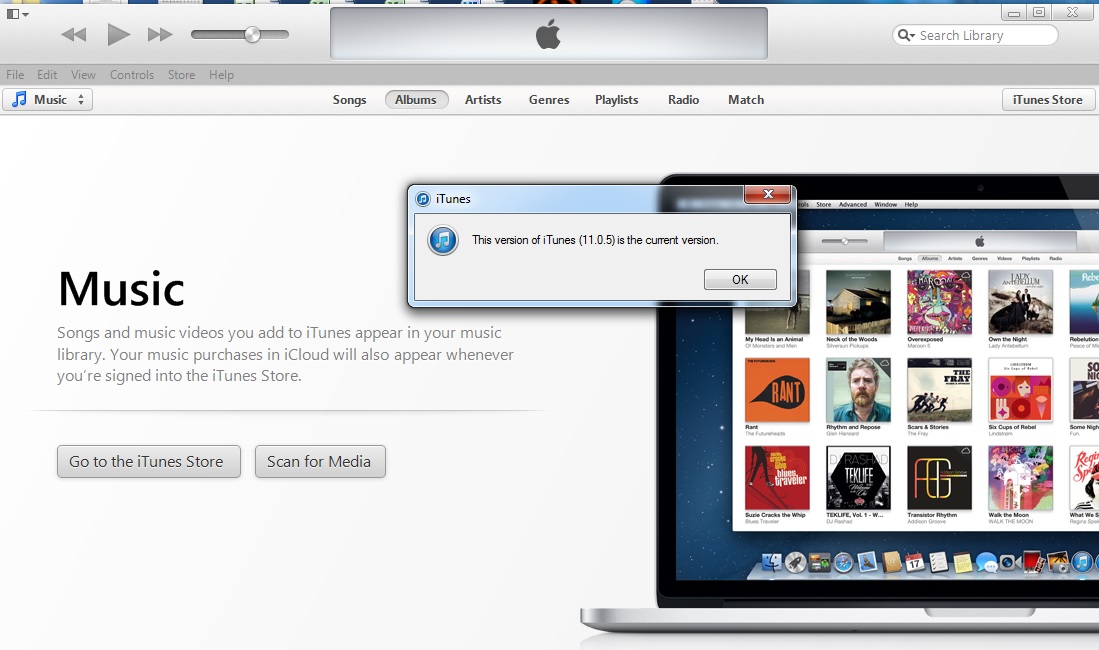The width and height of the screenshot is (1099, 650).
Task: Click the Walk the Moon album cover
Action: pos(1020,478)
